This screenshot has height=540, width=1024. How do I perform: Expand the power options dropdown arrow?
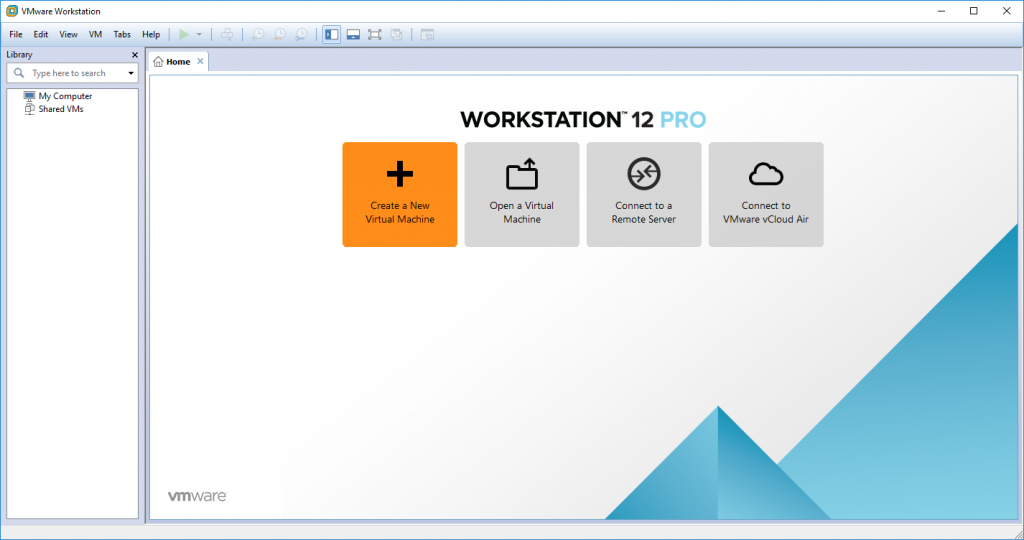tap(199, 34)
